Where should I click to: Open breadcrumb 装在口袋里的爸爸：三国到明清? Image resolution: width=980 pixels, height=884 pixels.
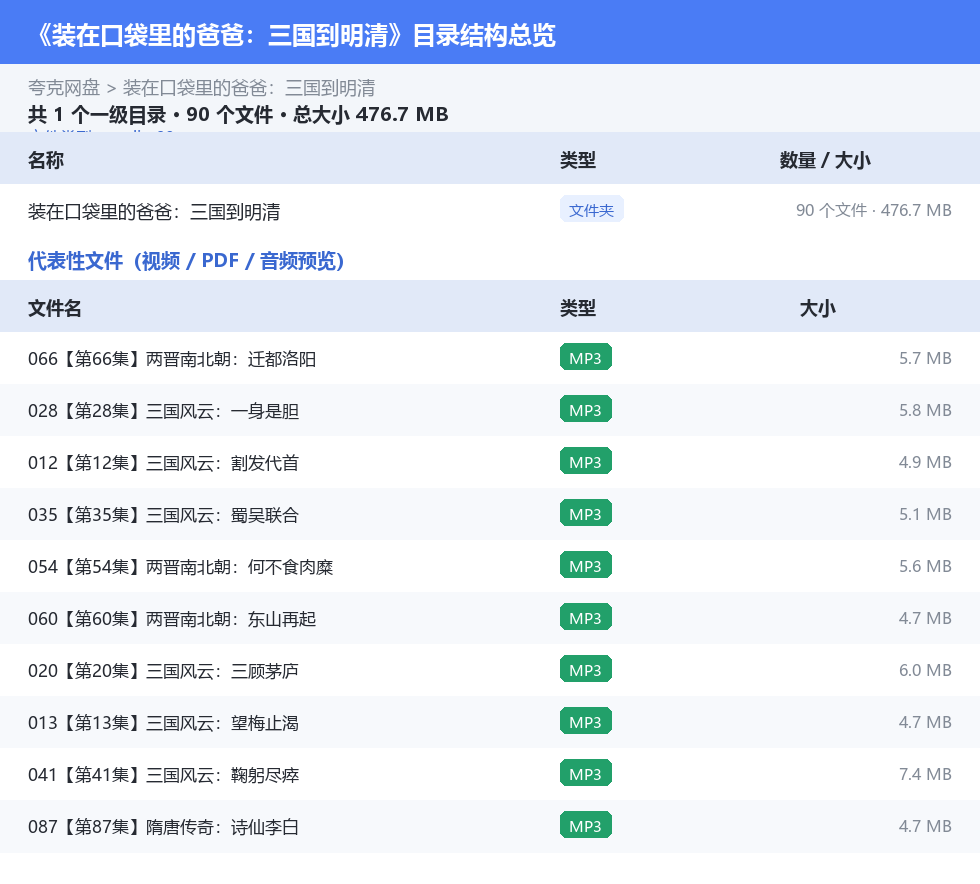[249, 88]
